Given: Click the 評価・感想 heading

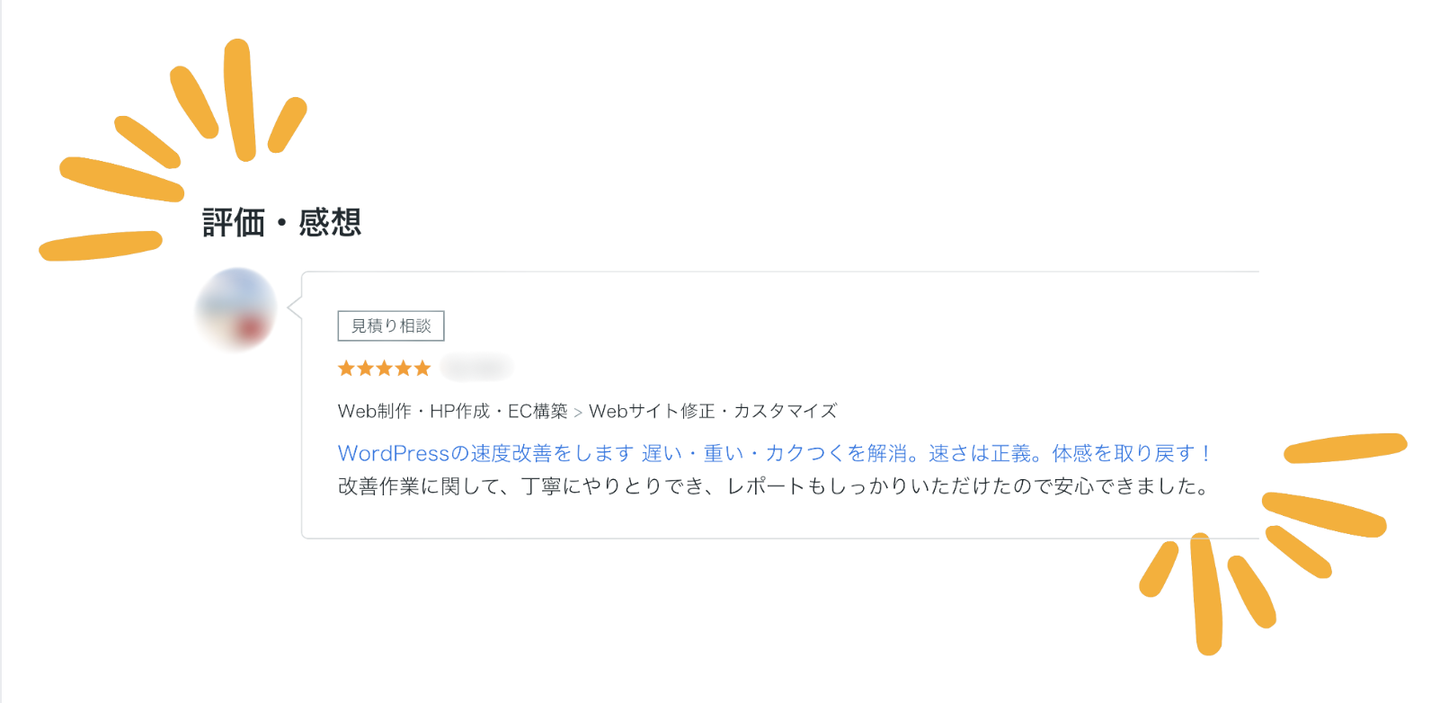Looking at the screenshot, I should [x=281, y=222].
